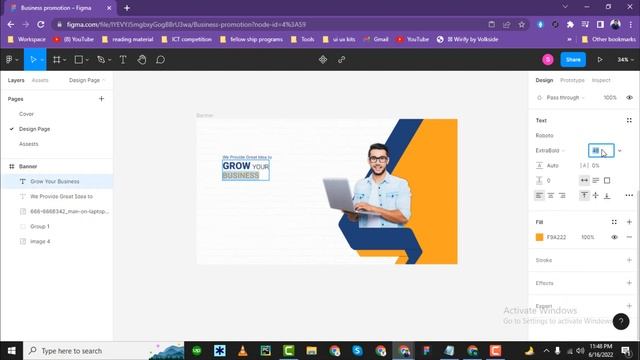Open the Help question mark button
The width and height of the screenshot is (640, 360).
(621, 322)
